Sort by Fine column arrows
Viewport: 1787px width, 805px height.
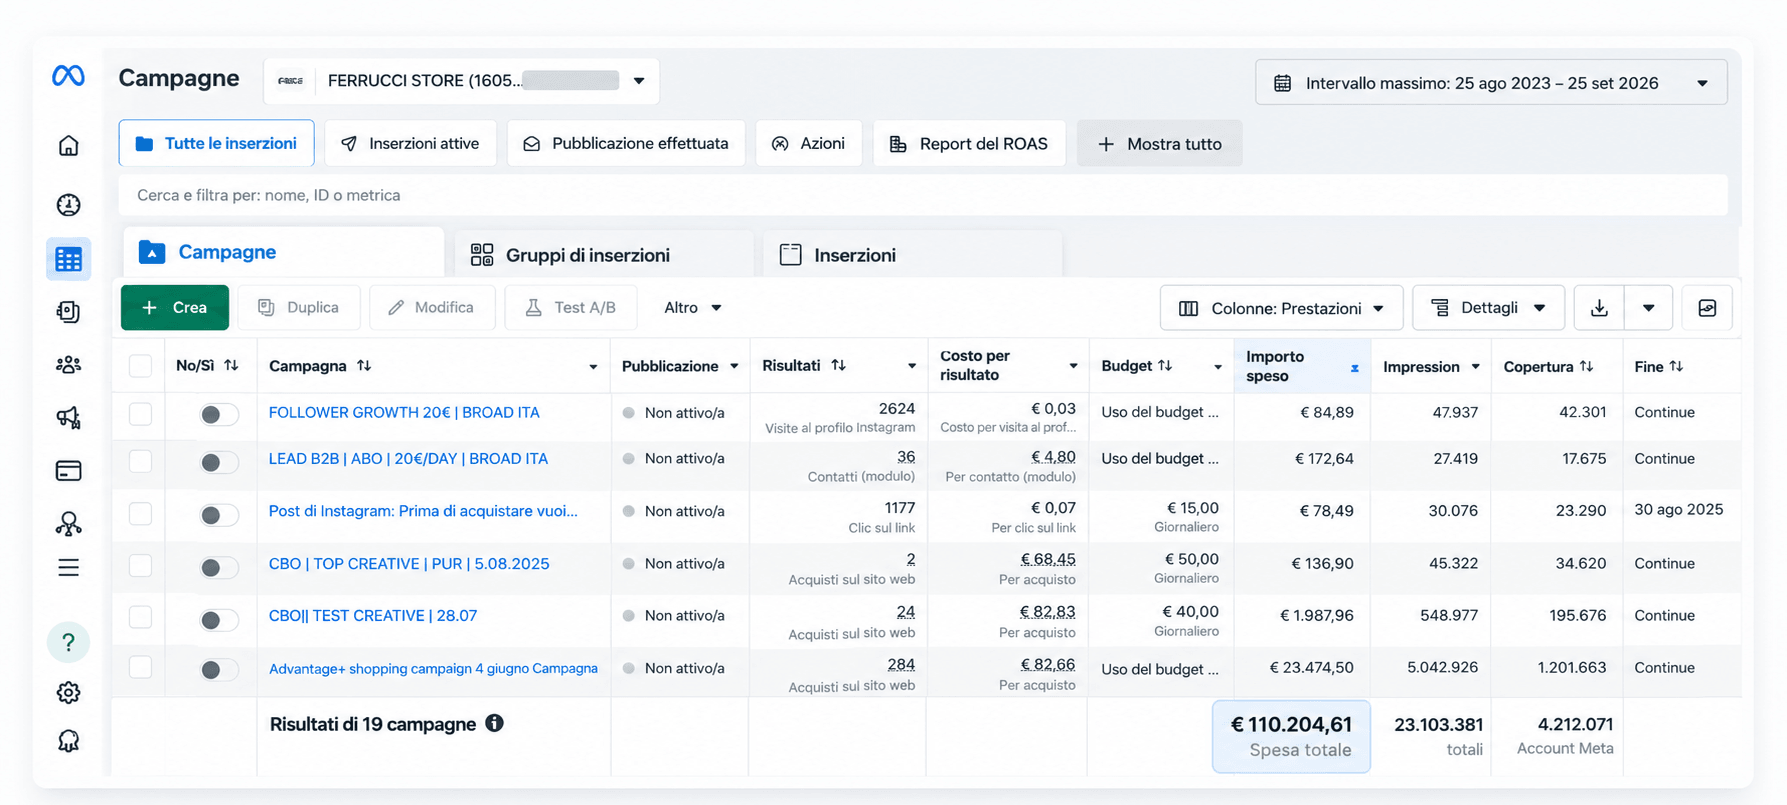click(x=1676, y=366)
